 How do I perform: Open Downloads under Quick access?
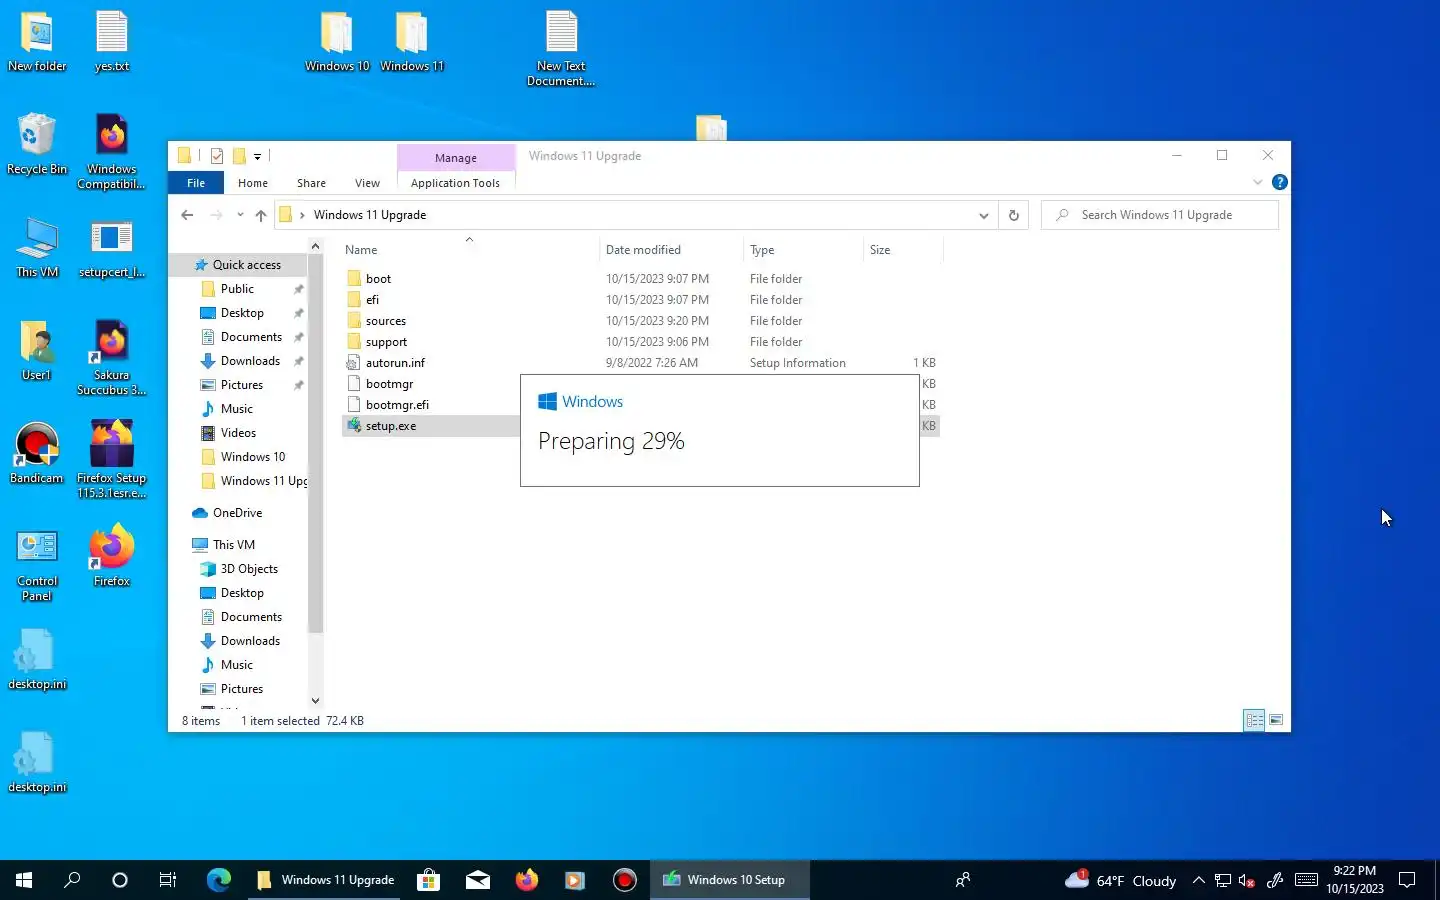coord(250,361)
